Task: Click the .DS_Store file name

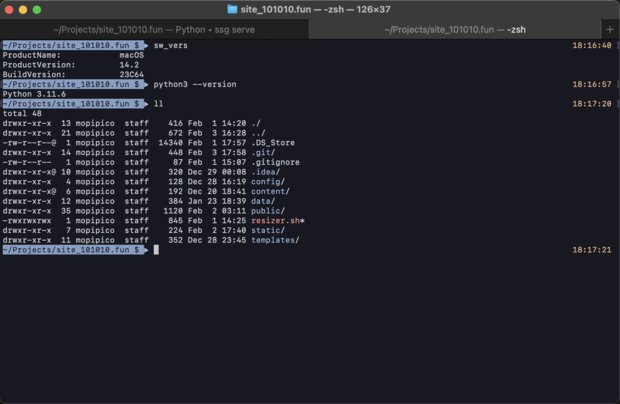Action: click(x=273, y=143)
